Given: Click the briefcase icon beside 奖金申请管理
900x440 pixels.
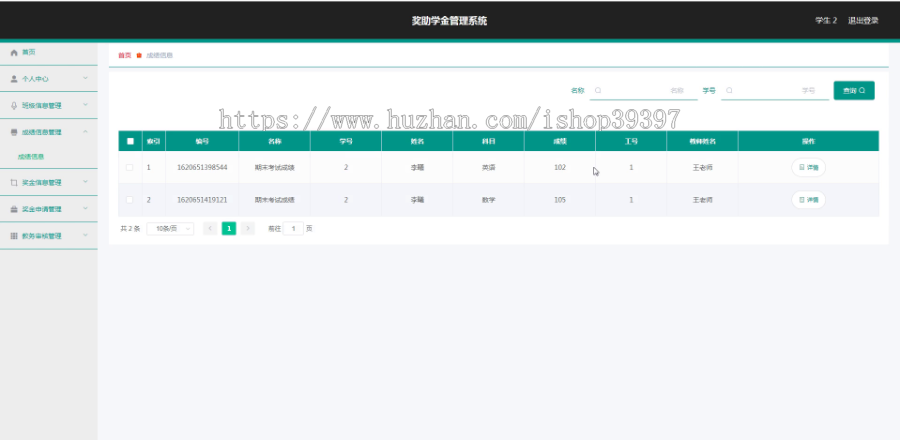Looking at the screenshot, I should pyautogui.click(x=14, y=209).
